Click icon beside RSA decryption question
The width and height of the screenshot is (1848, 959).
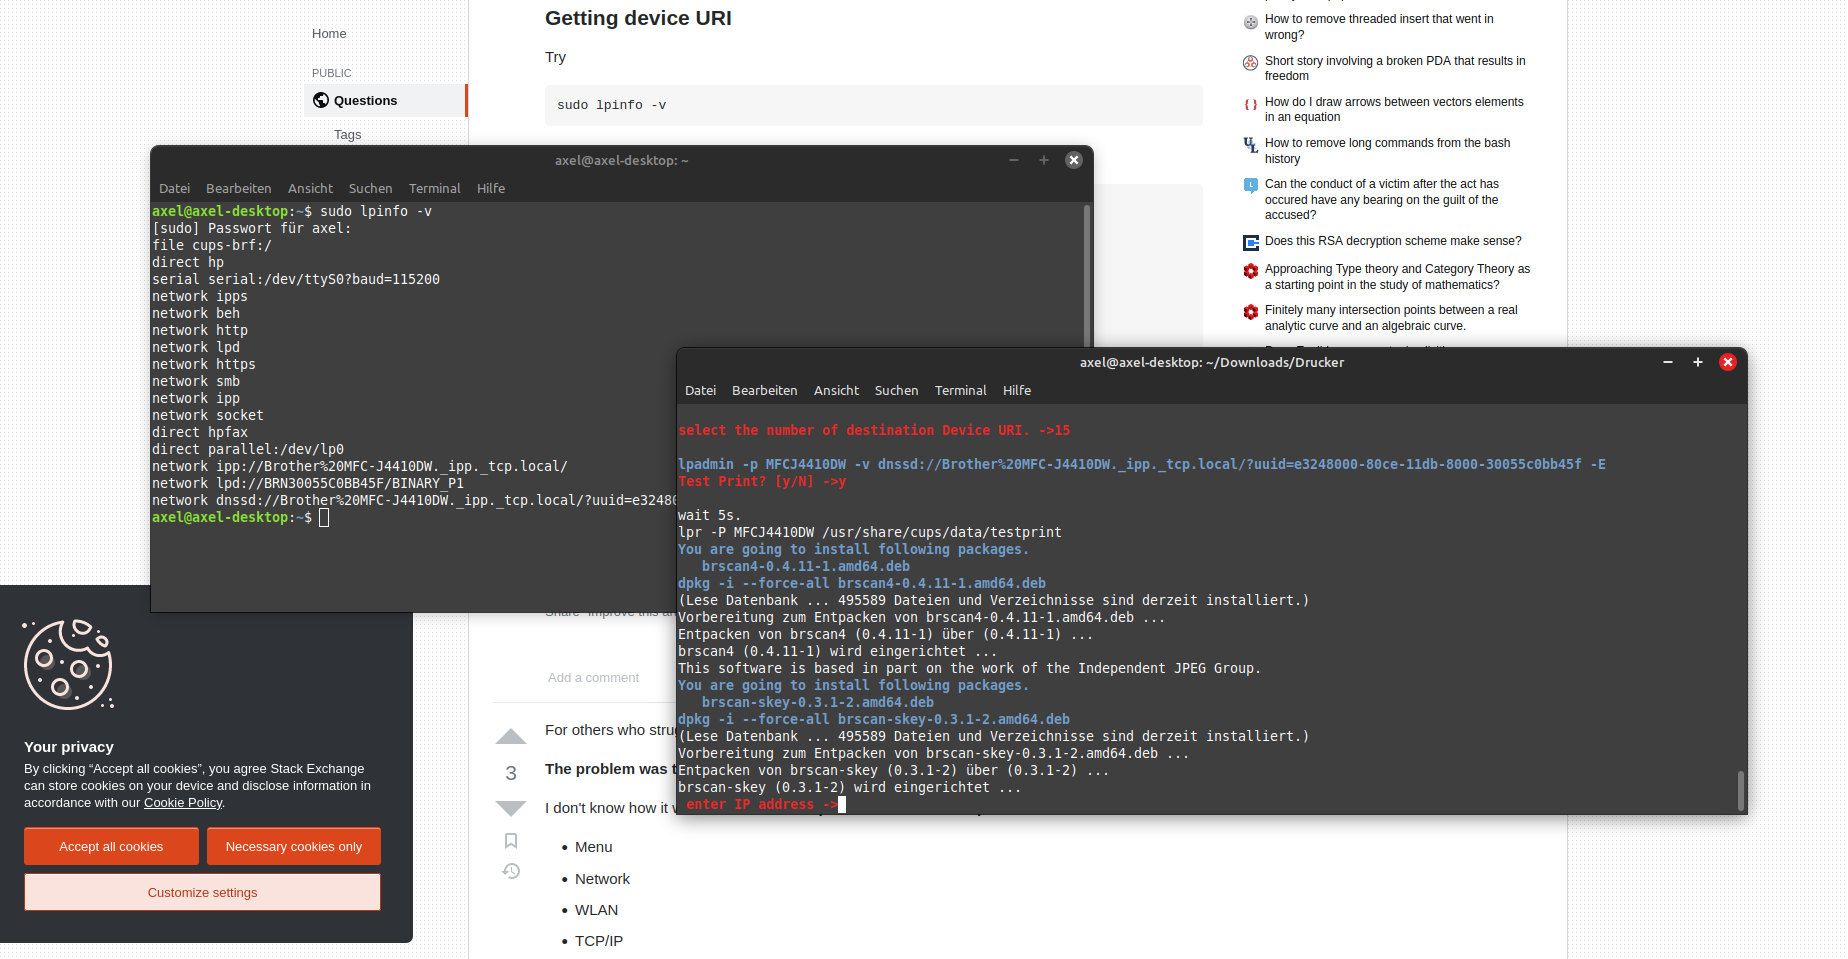tap(1250, 242)
